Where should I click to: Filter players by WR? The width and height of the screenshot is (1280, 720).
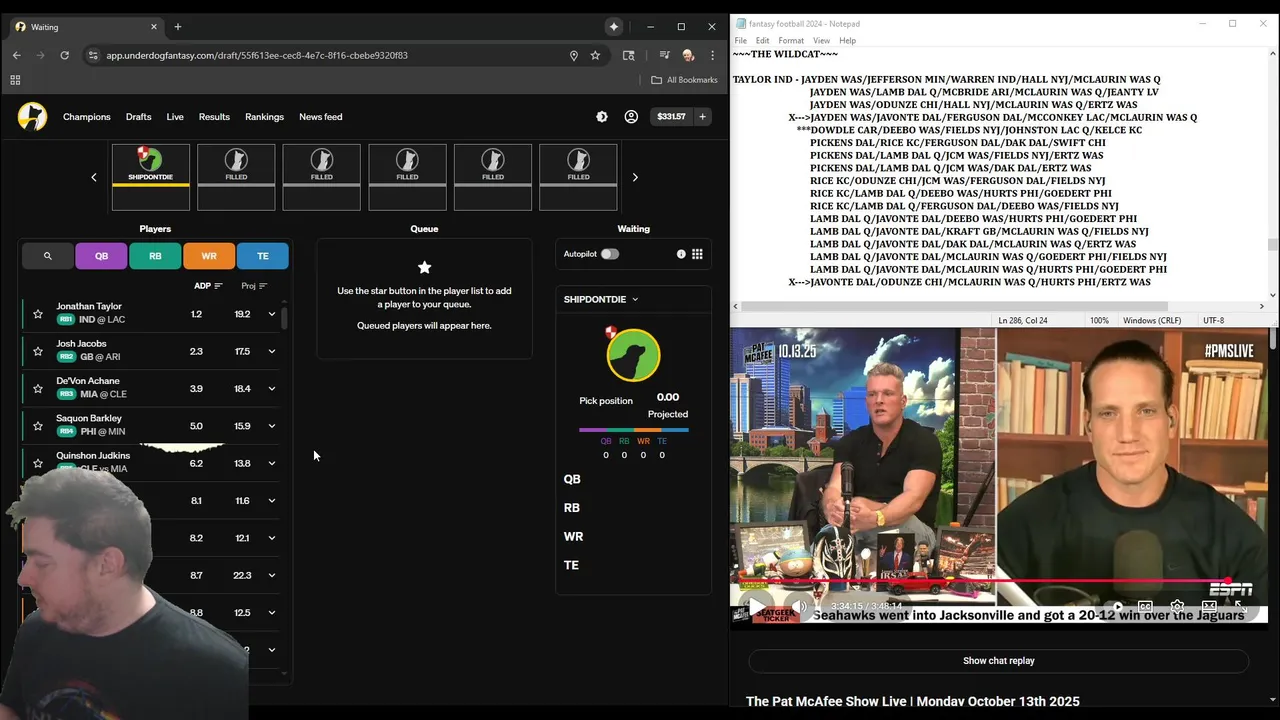tap(209, 256)
